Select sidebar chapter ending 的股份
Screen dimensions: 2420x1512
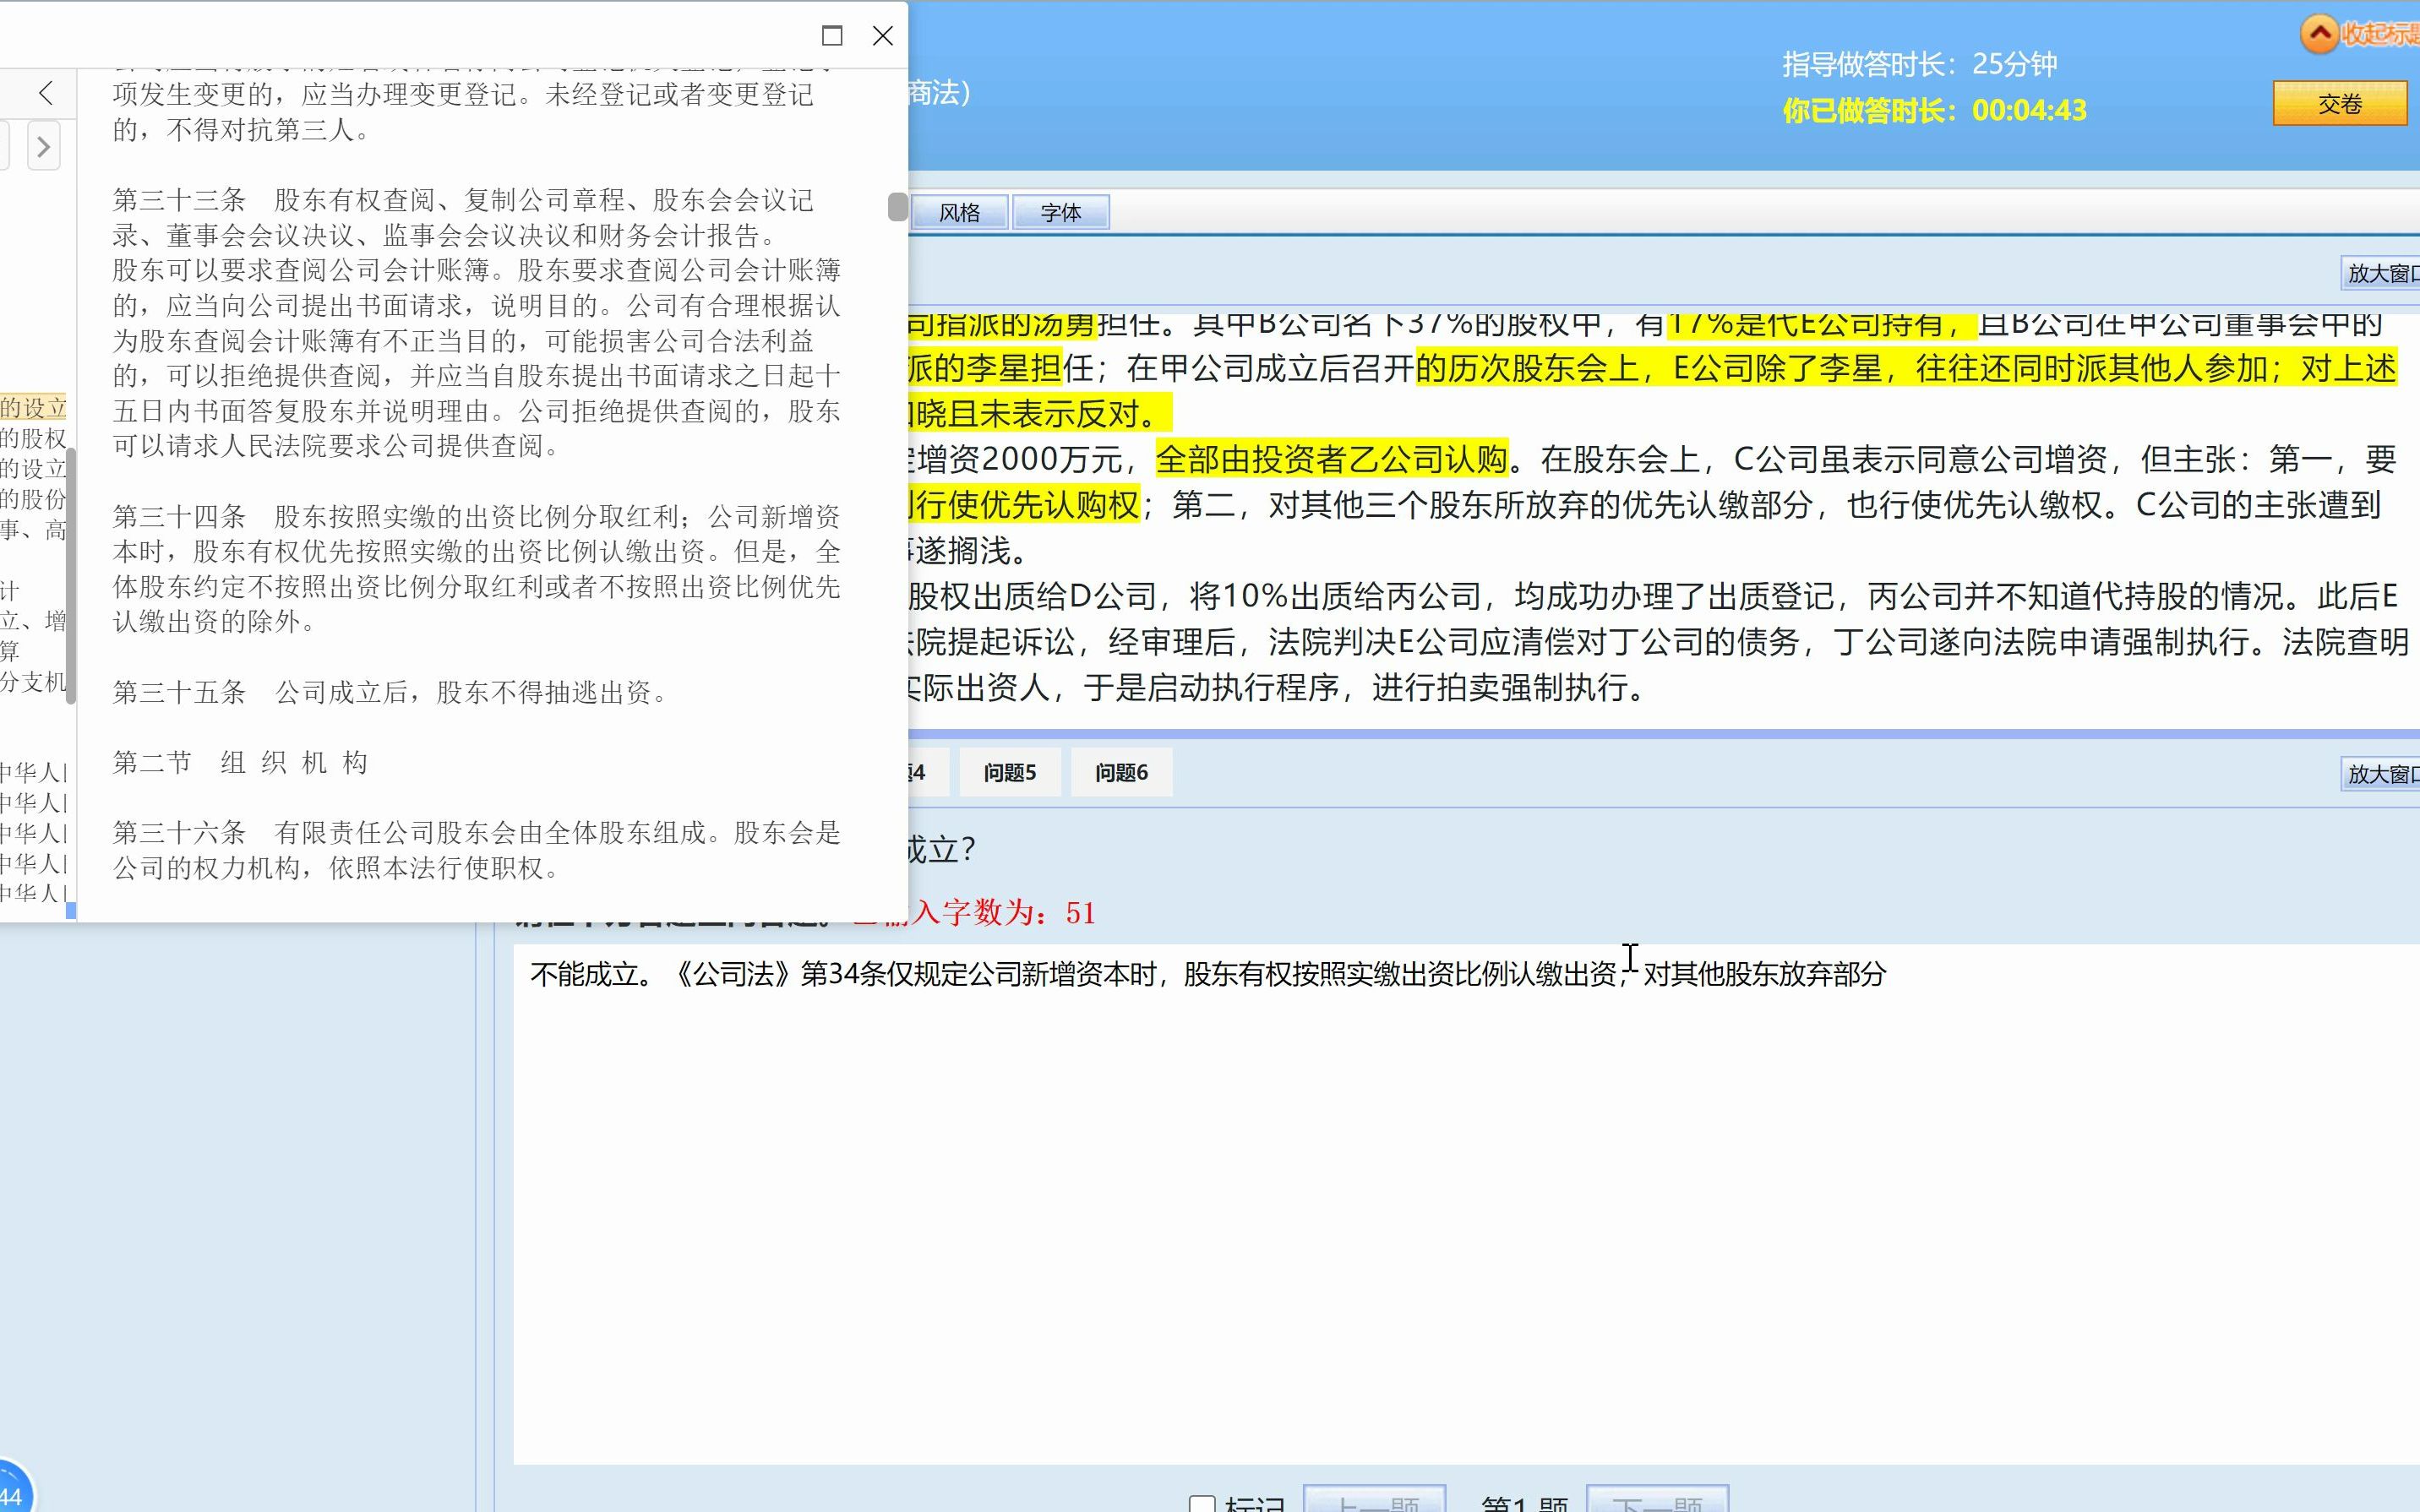(x=33, y=499)
